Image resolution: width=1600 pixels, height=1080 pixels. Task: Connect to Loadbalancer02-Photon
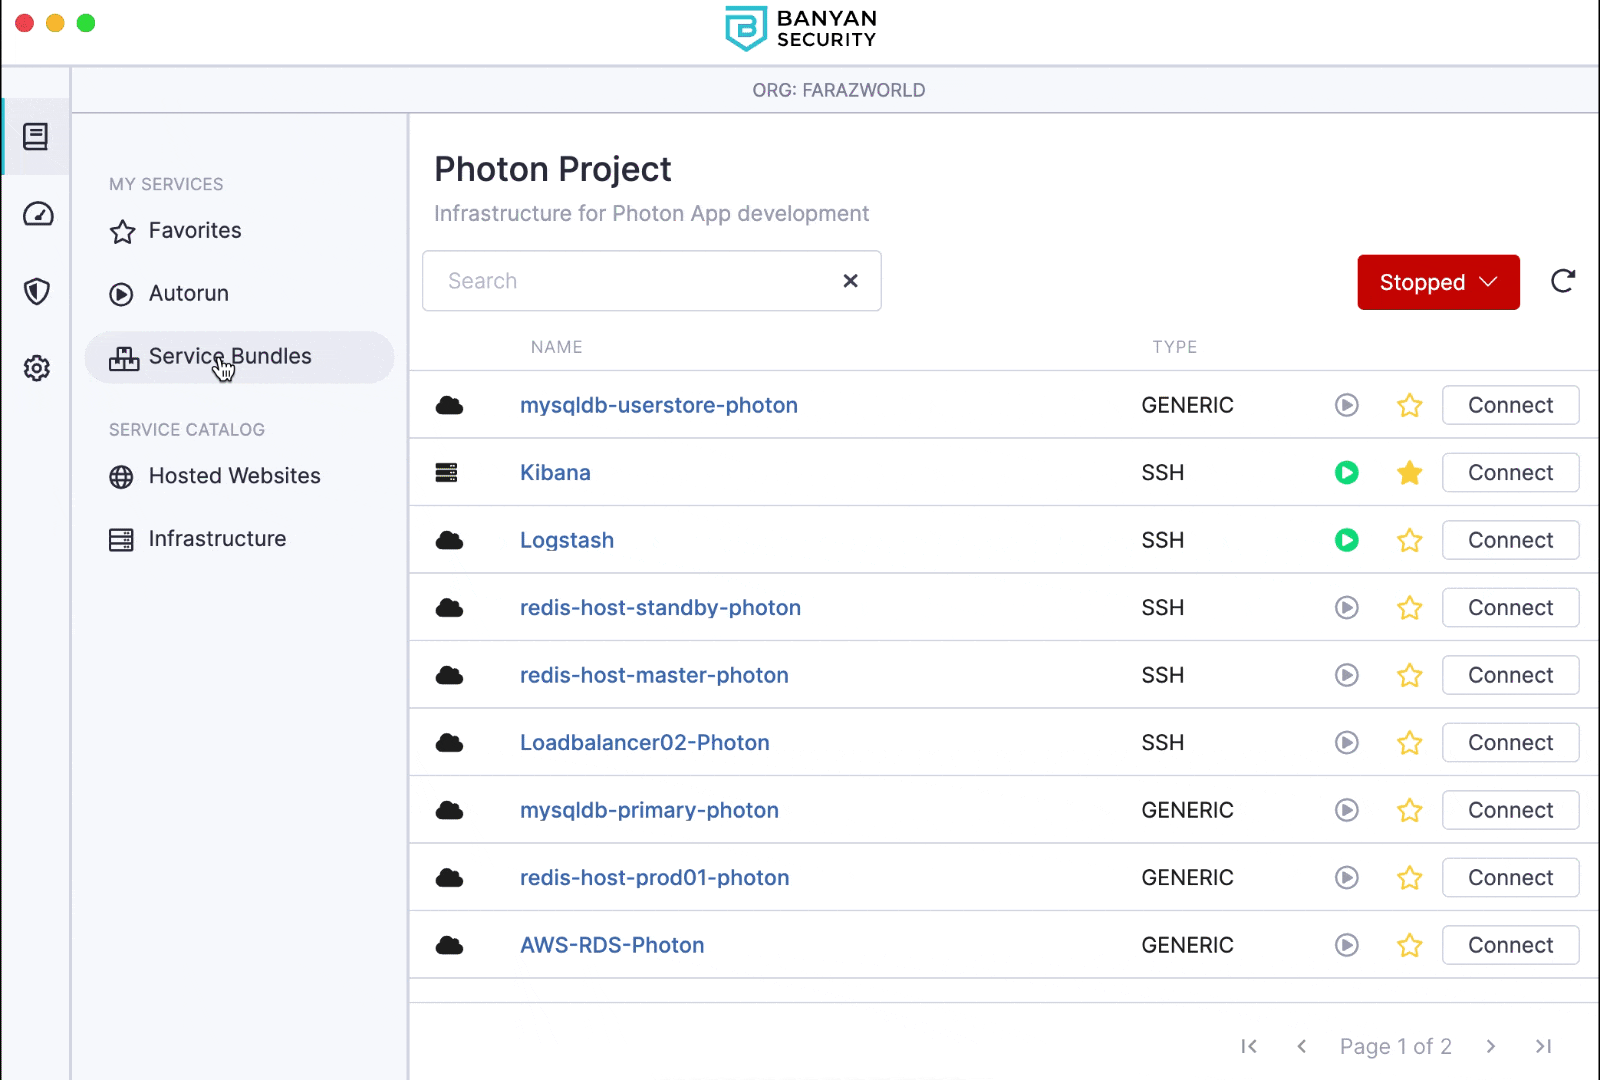pyautogui.click(x=1510, y=742)
